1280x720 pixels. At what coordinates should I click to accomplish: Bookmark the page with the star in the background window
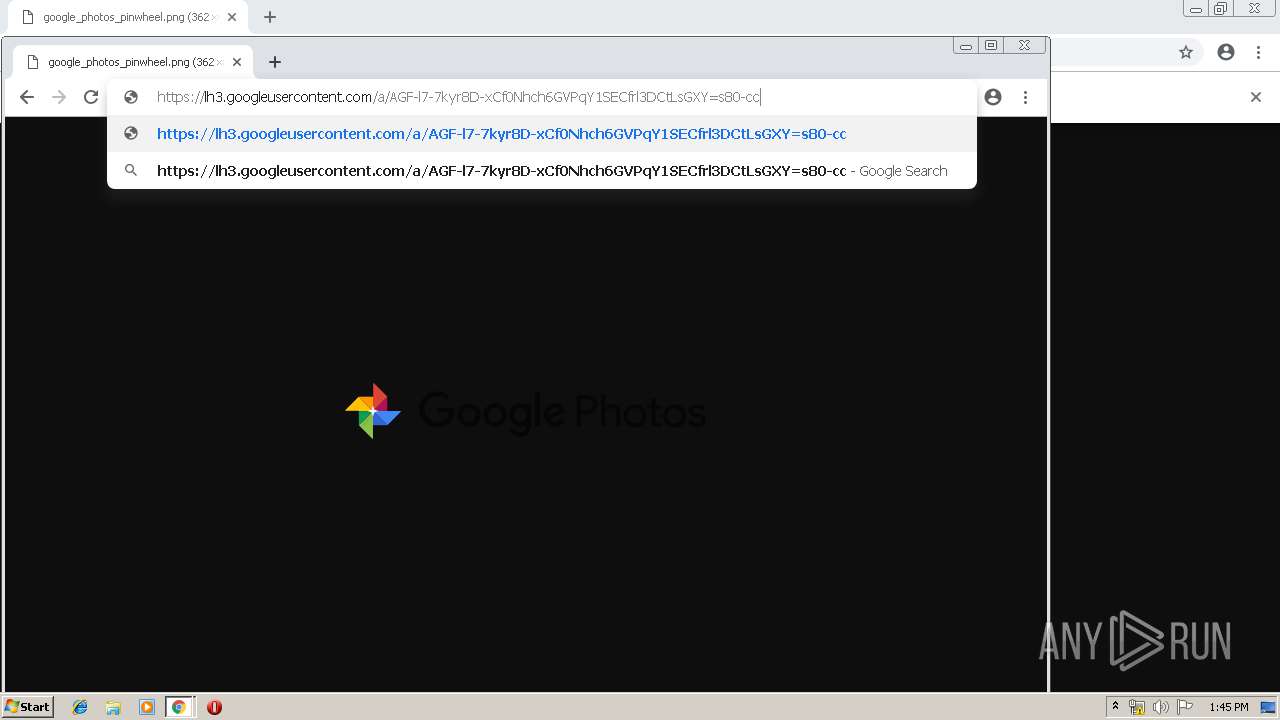pos(1186,52)
